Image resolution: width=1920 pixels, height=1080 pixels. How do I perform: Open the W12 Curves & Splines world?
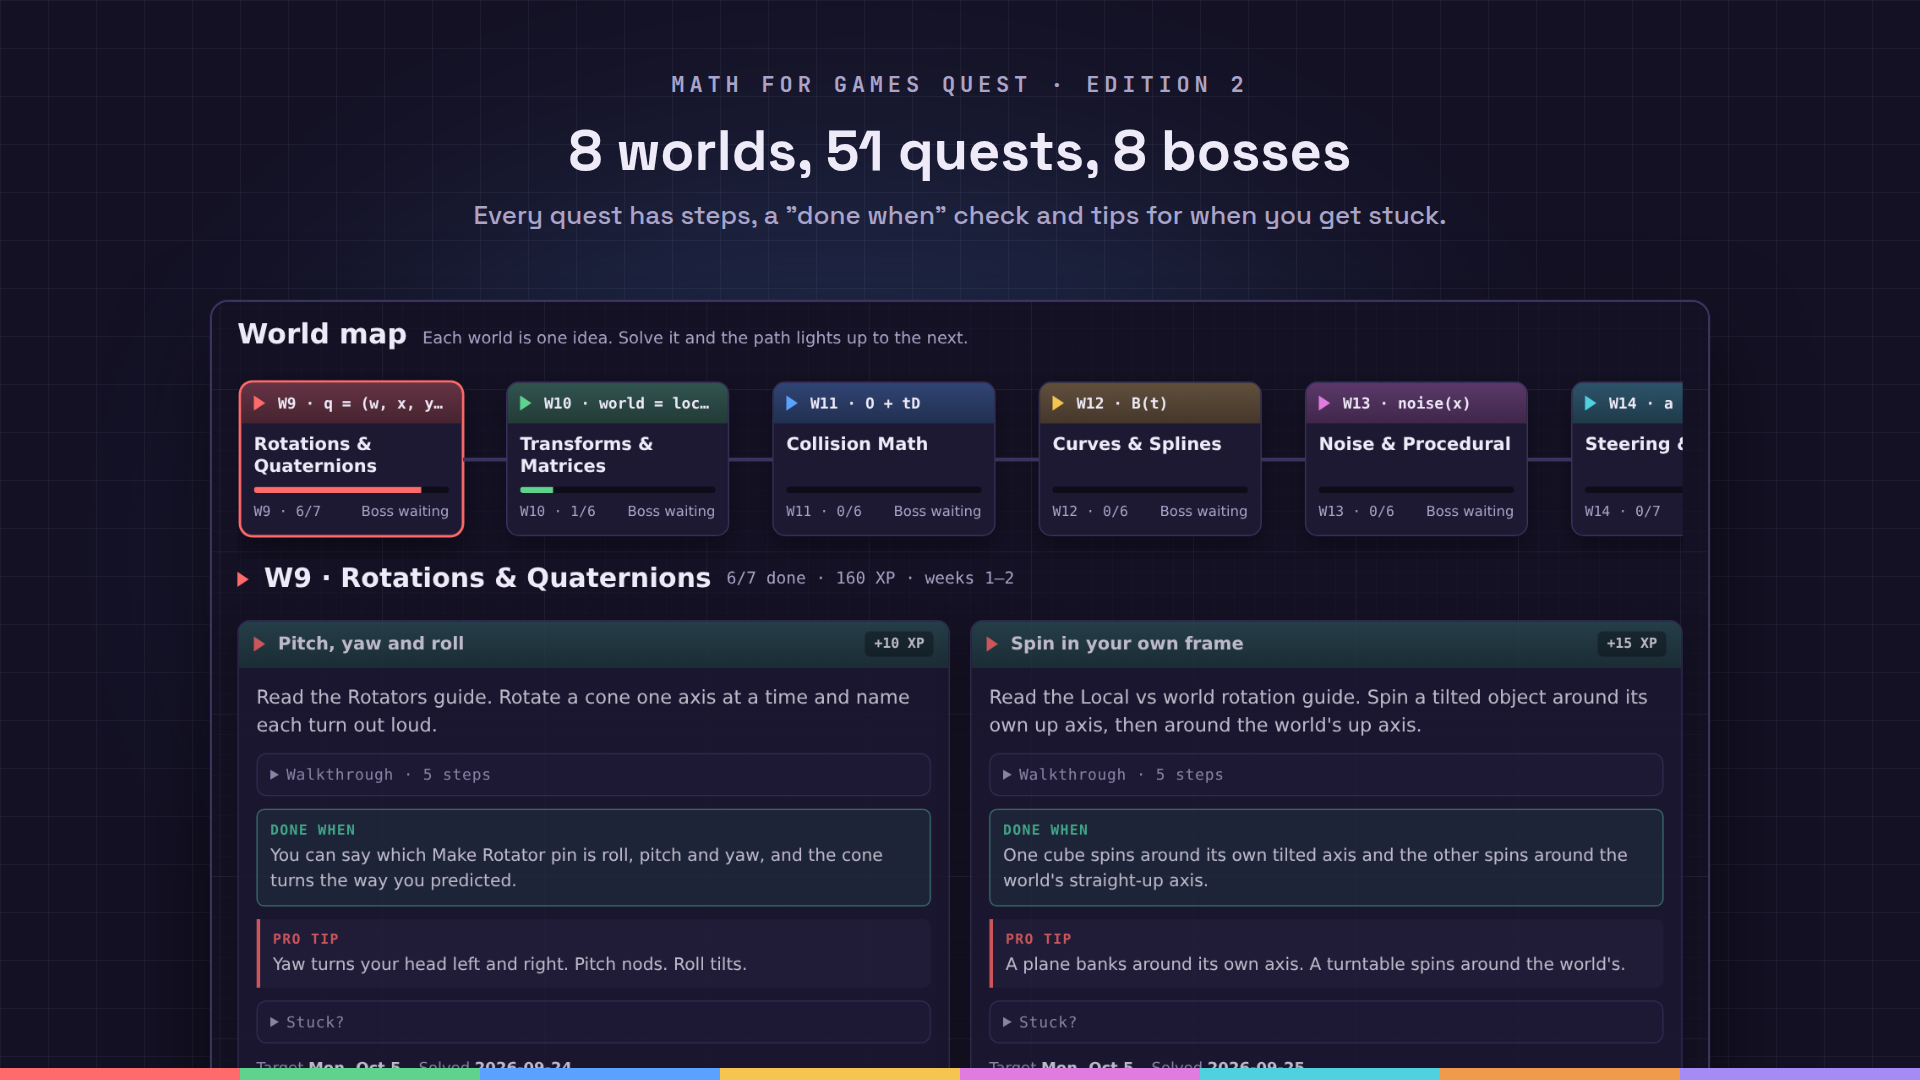click(x=1149, y=459)
